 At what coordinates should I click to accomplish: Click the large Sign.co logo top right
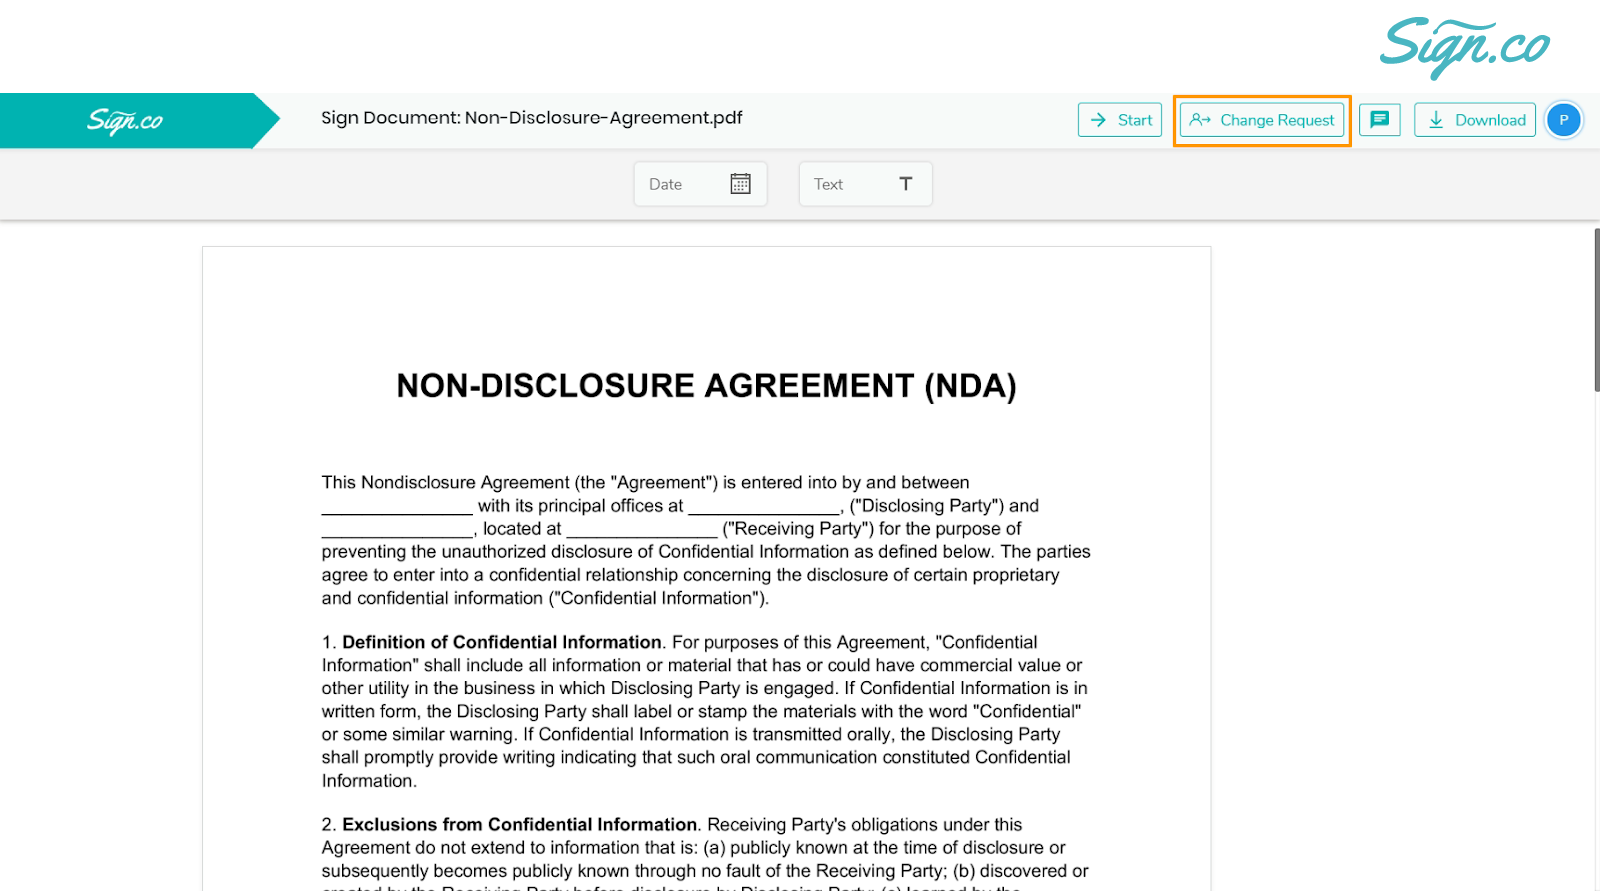[1464, 46]
